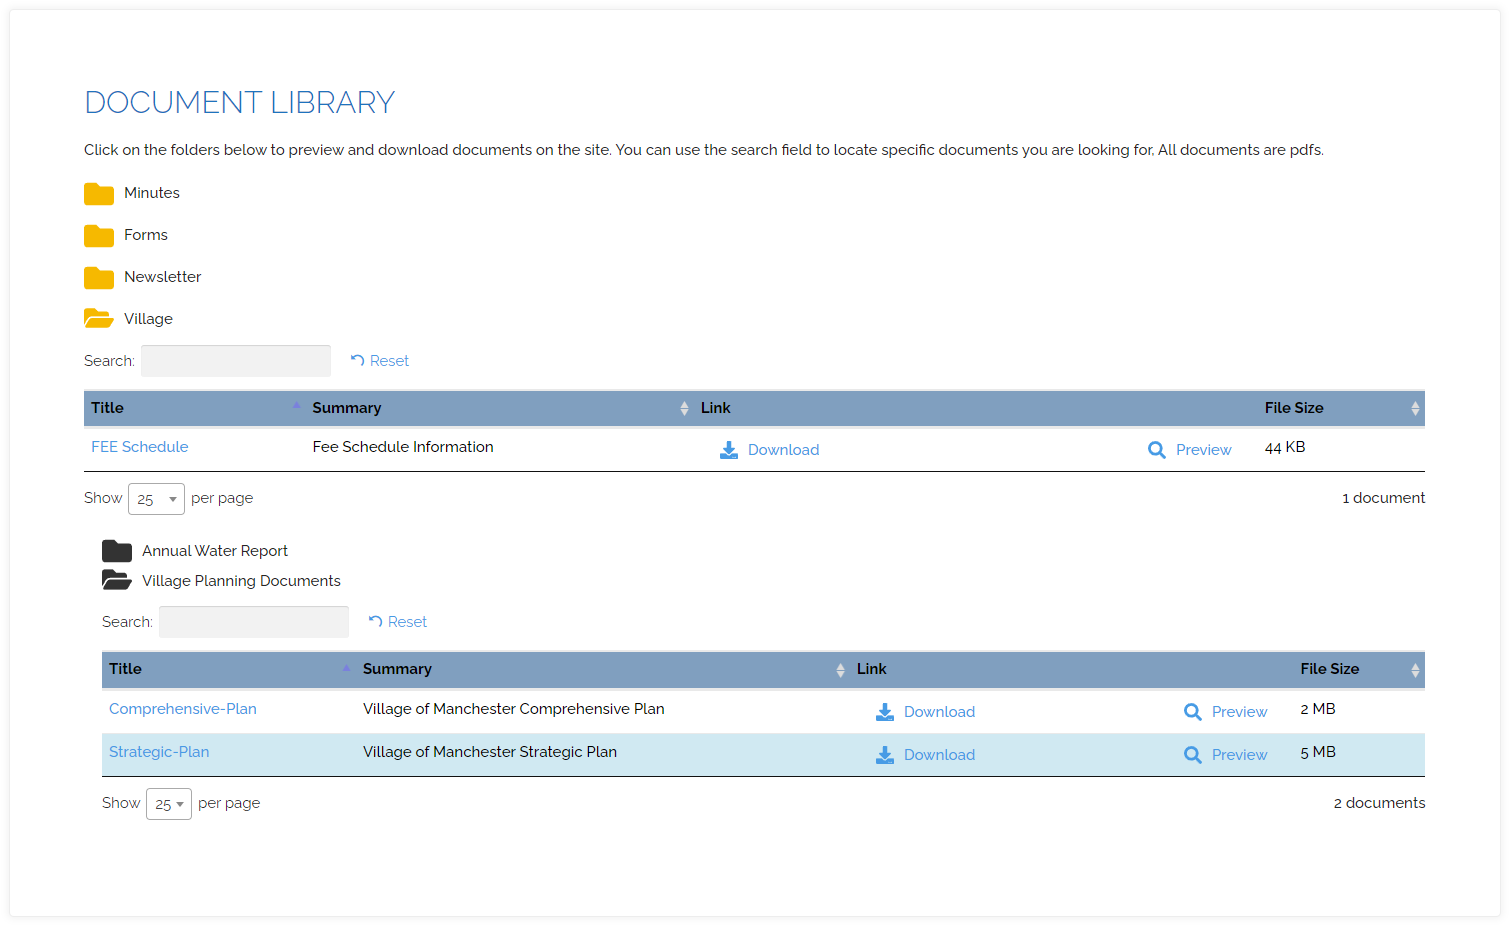Click the download icon for FEE Schedule
This screenshot has height=929, width=1512.
(729, 449)
